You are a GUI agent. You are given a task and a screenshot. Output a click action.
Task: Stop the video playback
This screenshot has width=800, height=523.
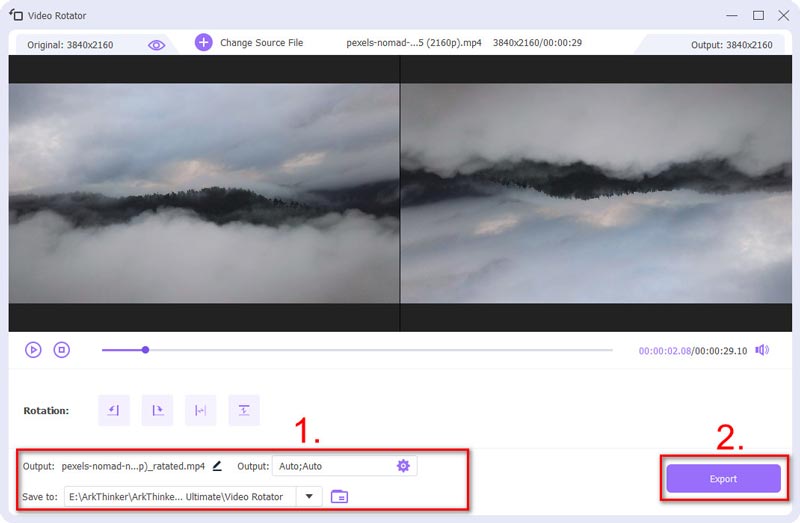[62, 350]
